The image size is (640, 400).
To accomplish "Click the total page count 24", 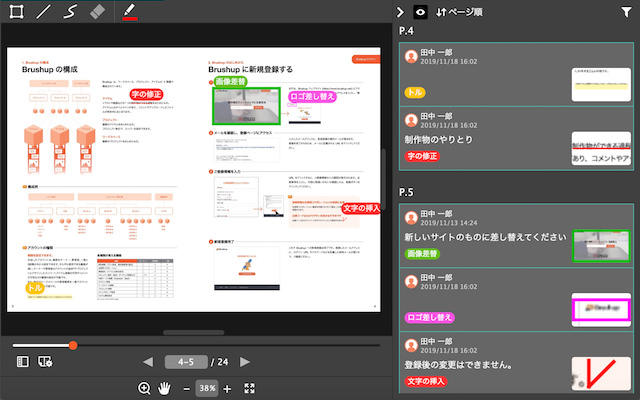I will pos(223,362).
